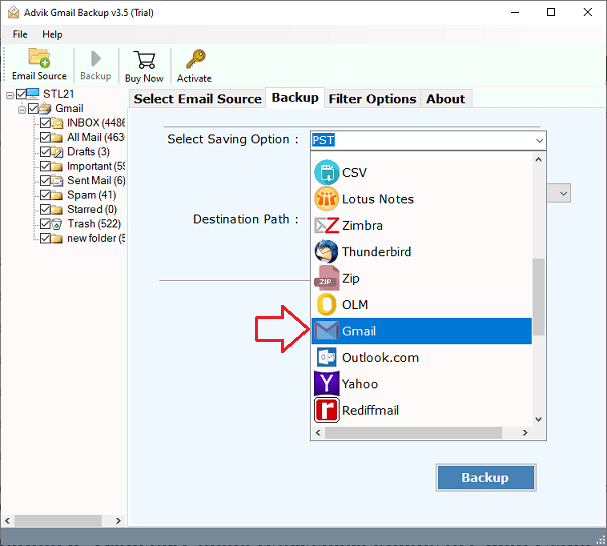Screen dimensions: 607x546
Task: Open the File menu
Action: tap(20, 34)
